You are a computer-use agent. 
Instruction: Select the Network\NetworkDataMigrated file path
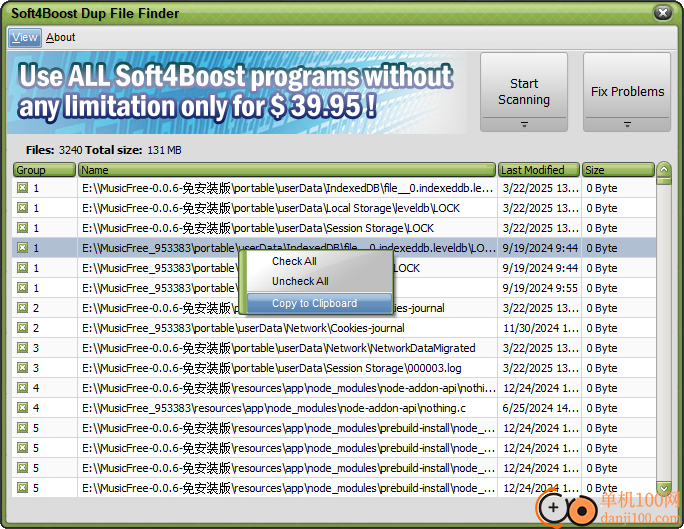pyautogui.click(x=278, y=348)
